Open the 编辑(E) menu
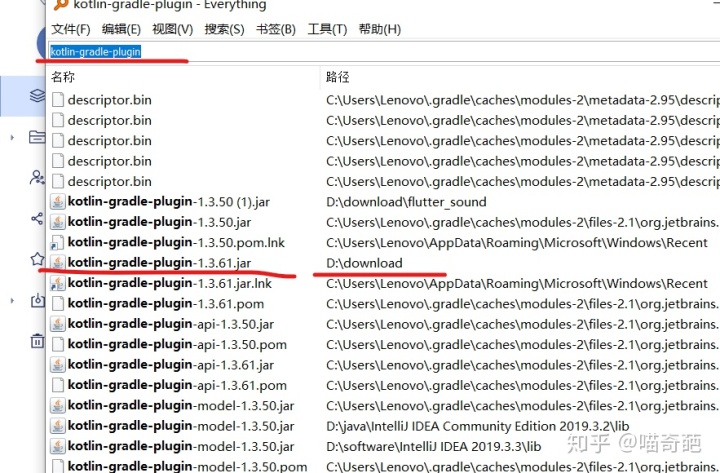The height and width of the screenshot is (473, 720). tap(121, 29)
